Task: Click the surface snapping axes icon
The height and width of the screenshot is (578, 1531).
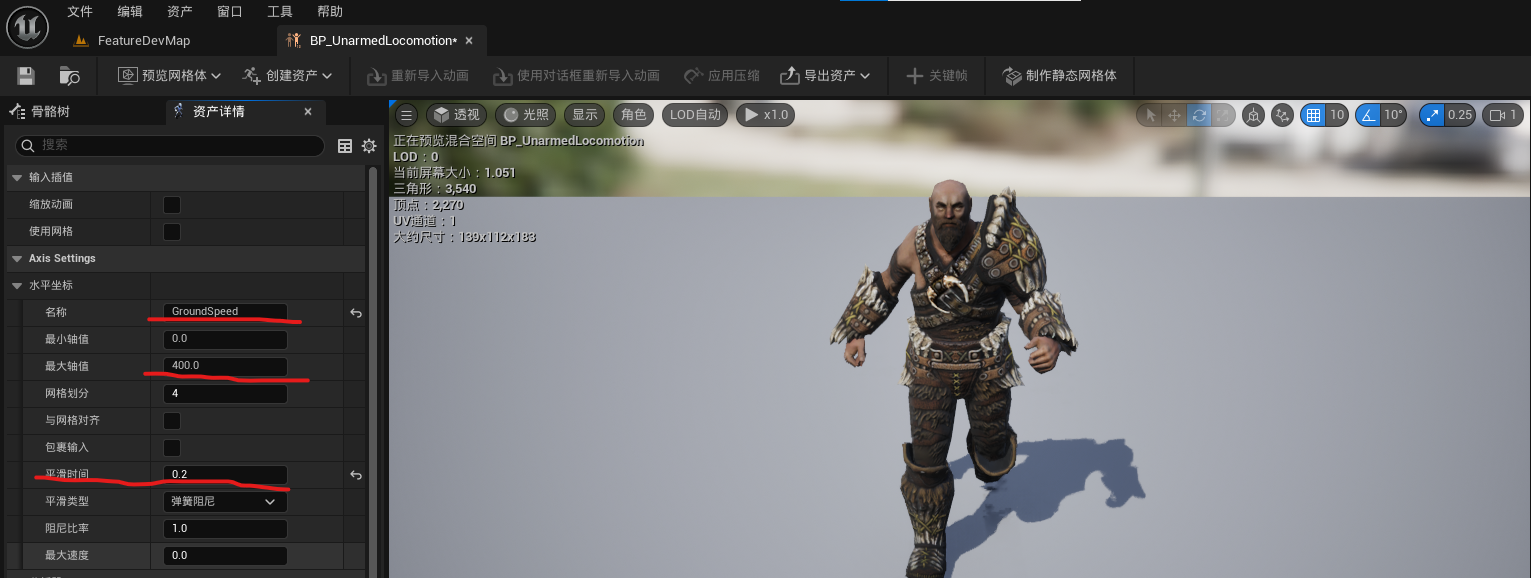Action: coord(1283,115)
